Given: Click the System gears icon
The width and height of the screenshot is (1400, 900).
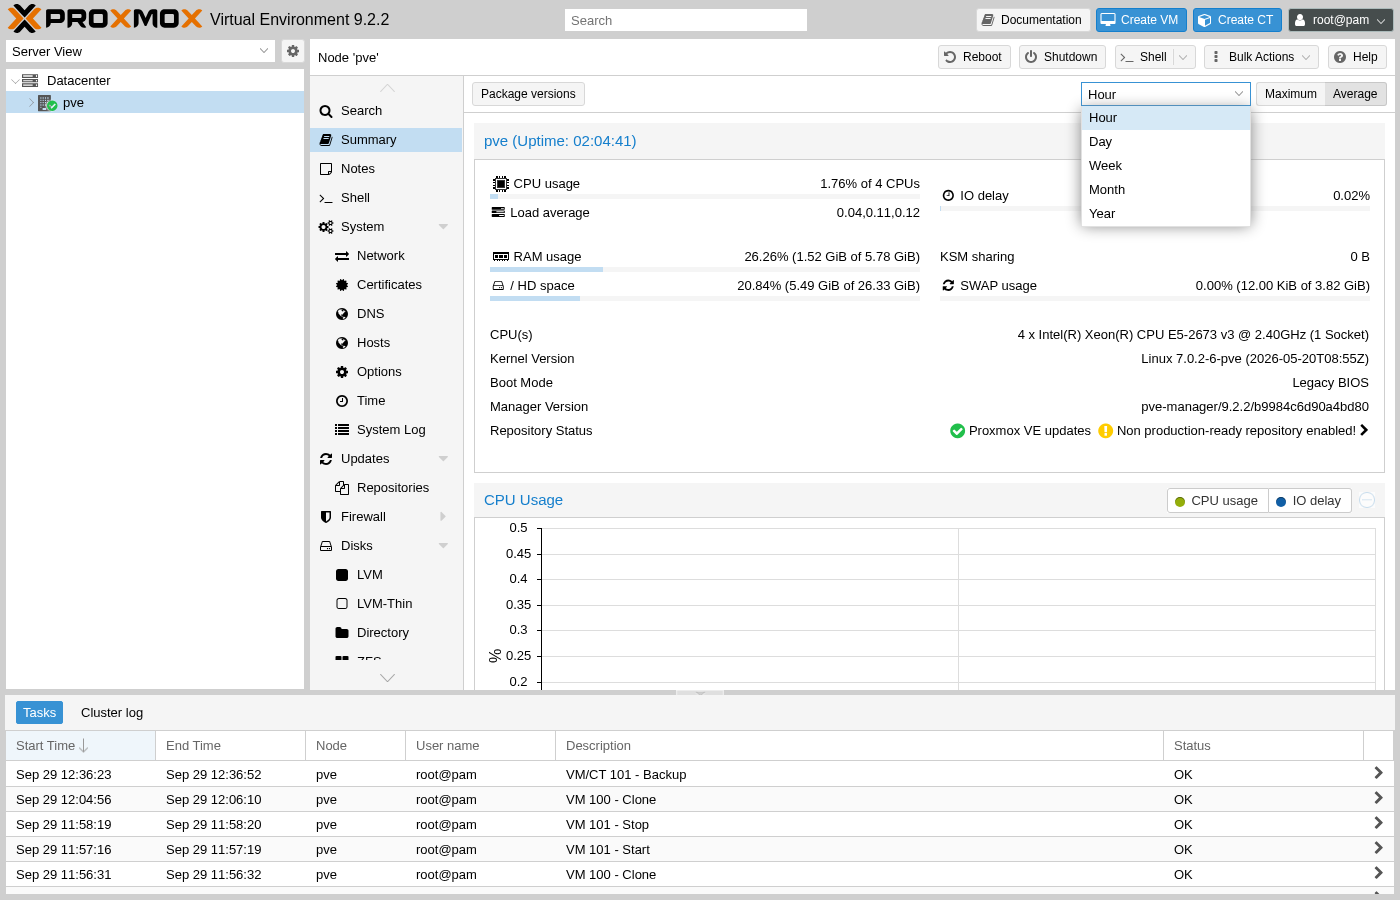Looking at the screenshot, I should click(x=326, y=227).
